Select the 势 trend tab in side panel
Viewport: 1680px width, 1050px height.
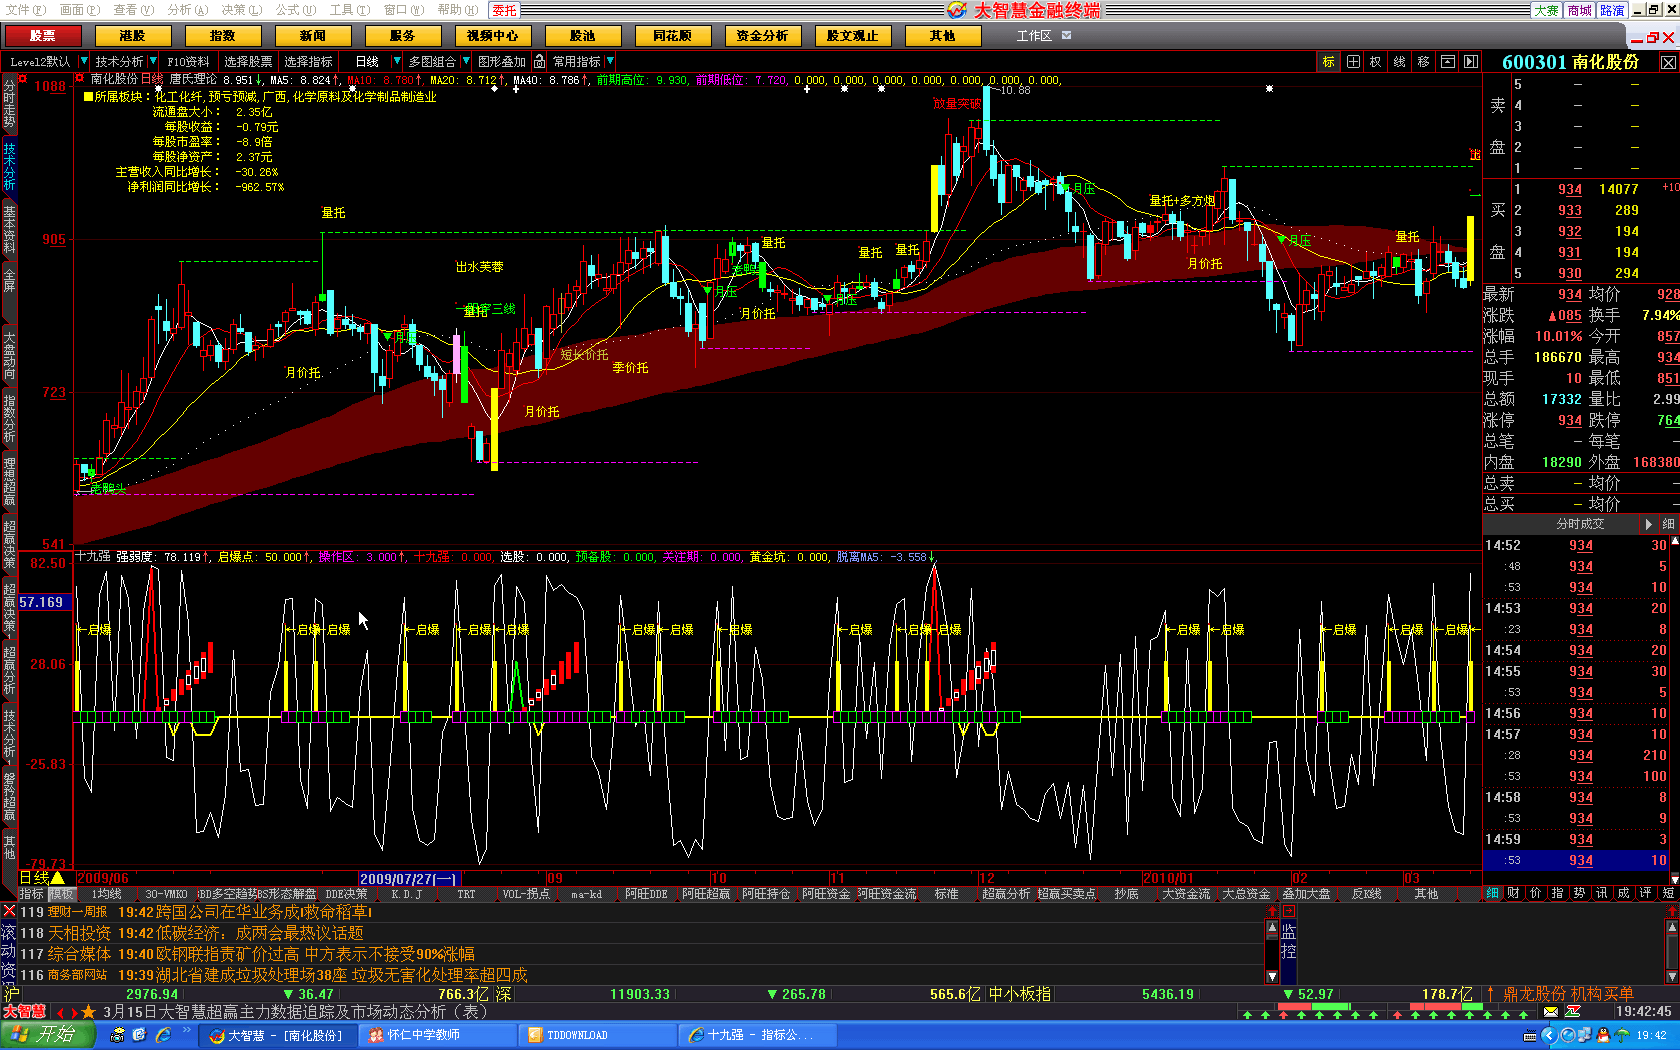pos(1580,893)
